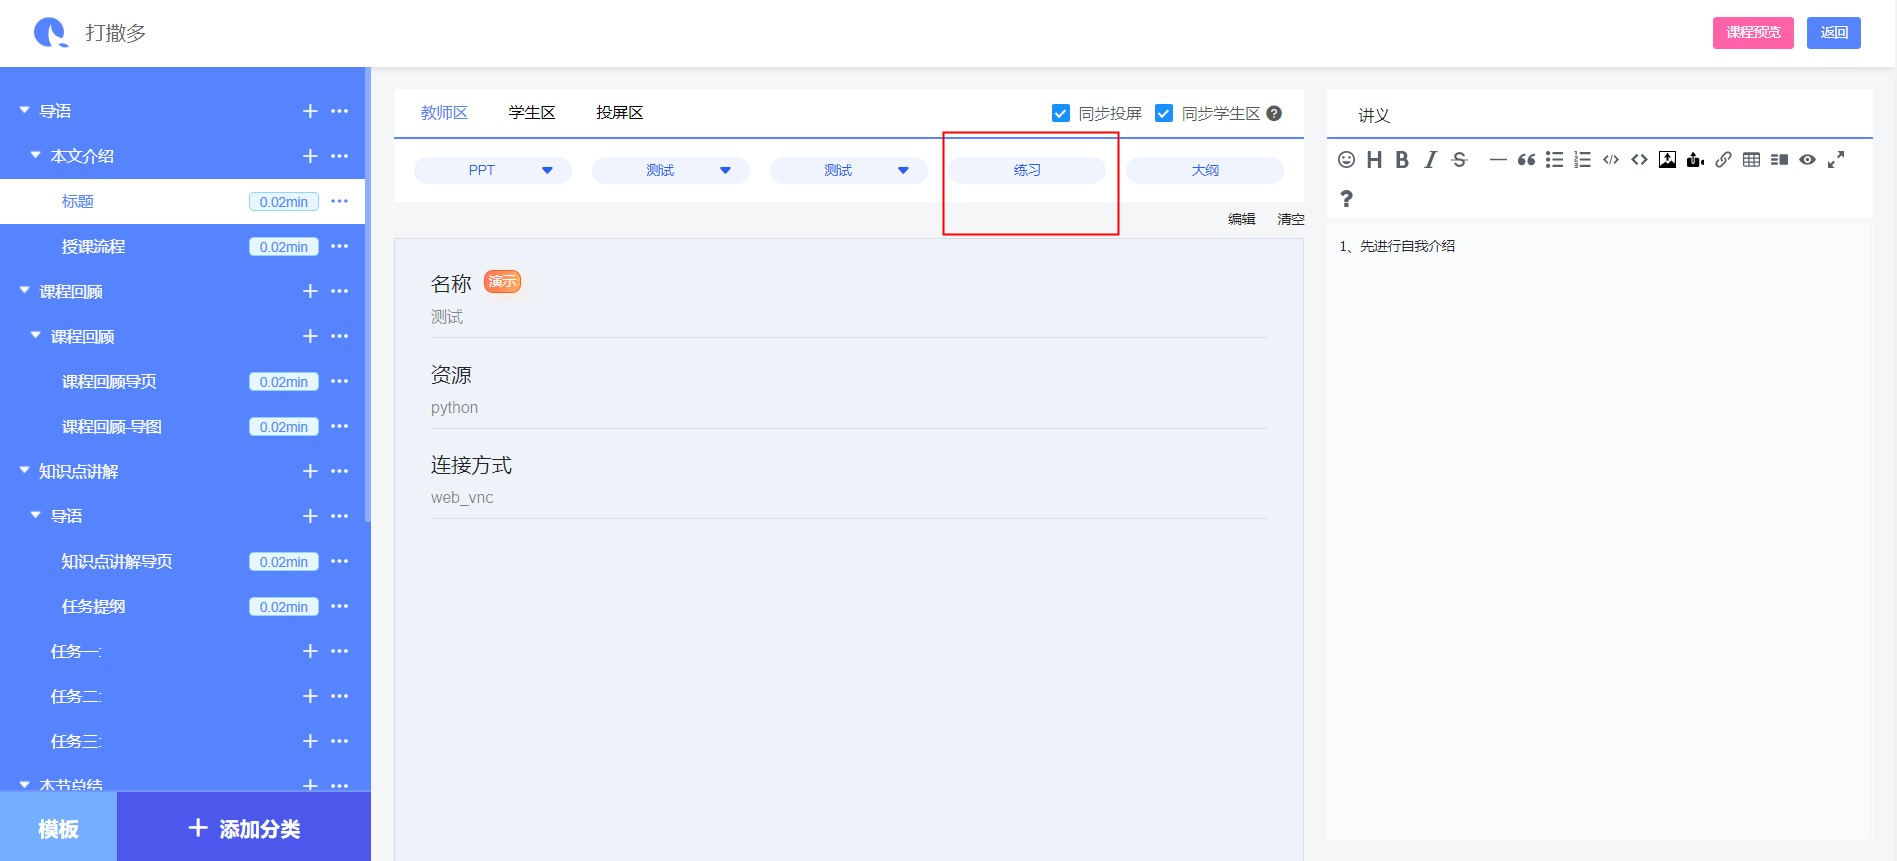This screenshot has width=1897, height=861.
Task: Uncheck 同步学生区 checkbox
Action: click(1164, 113)
